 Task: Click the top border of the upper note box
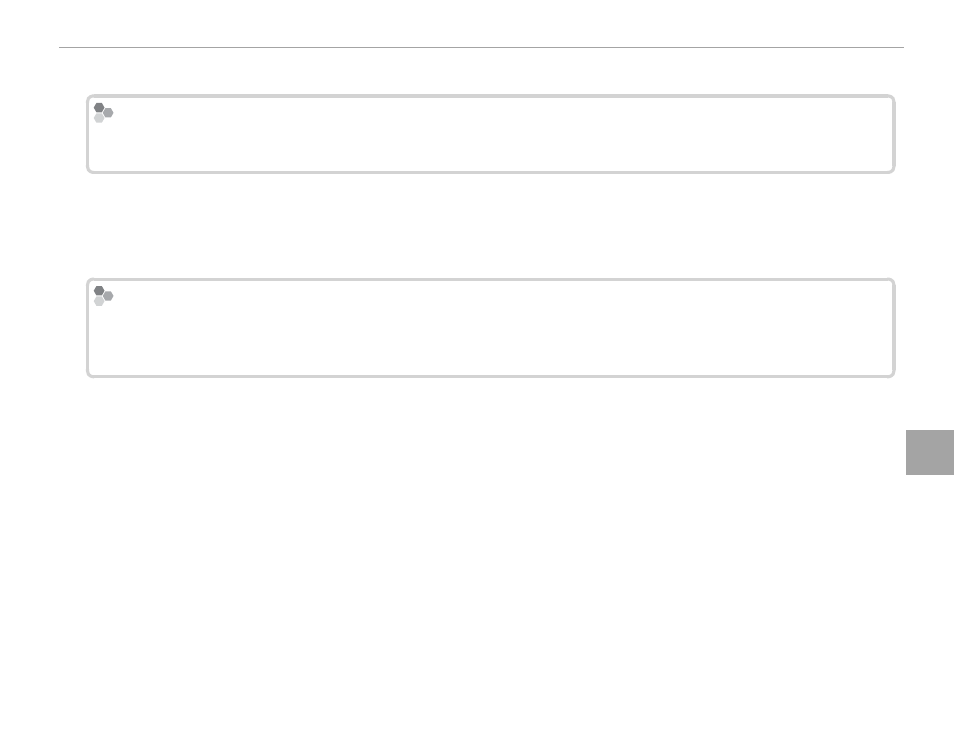coord(490,96)
